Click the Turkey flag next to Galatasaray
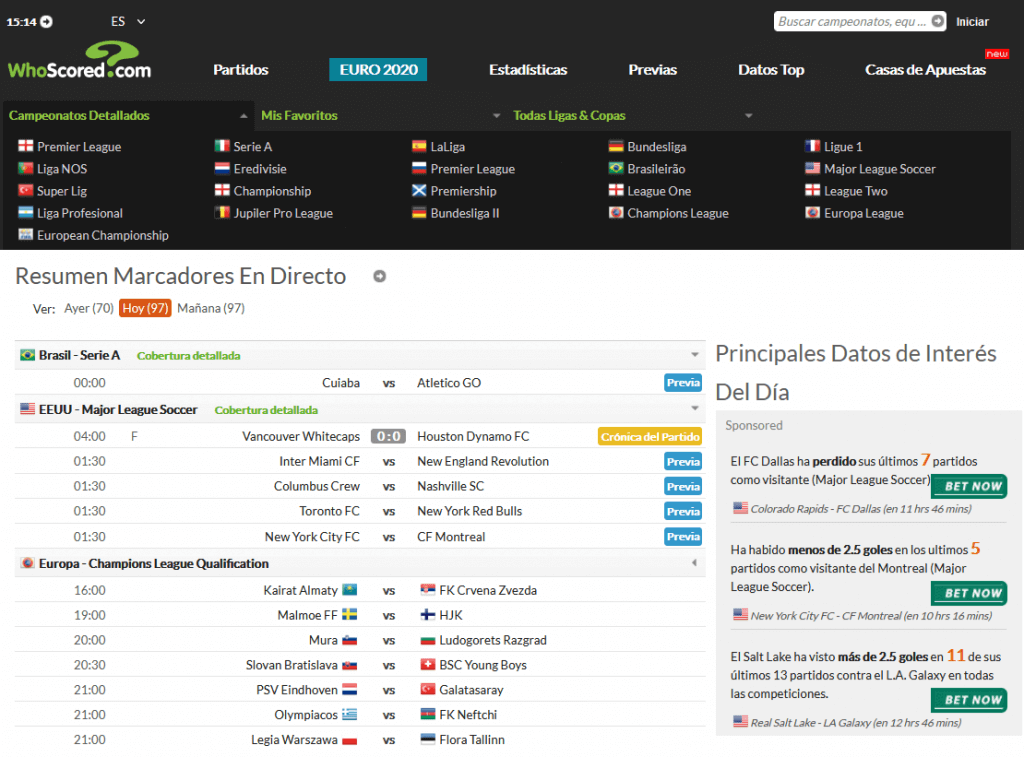The image size is (1024, 757). coord(428,689)
